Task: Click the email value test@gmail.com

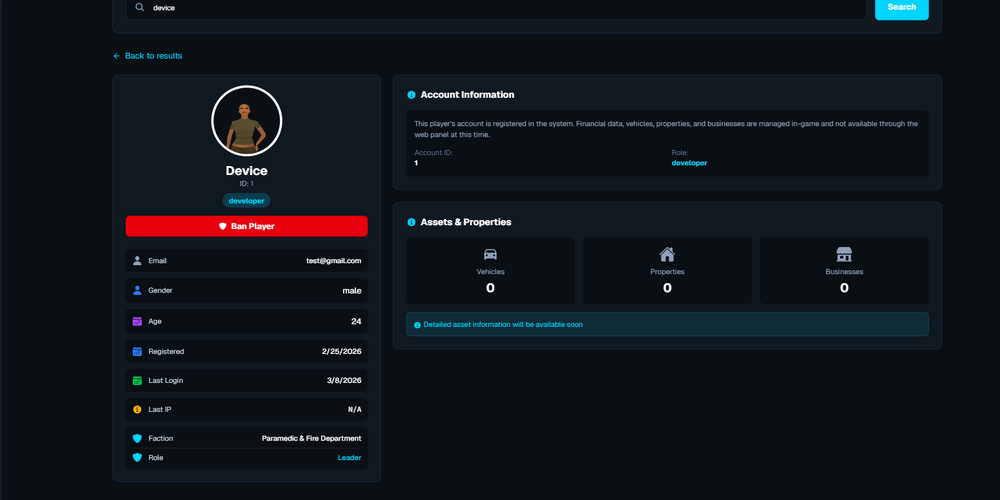Action: (x=334, y=261)
